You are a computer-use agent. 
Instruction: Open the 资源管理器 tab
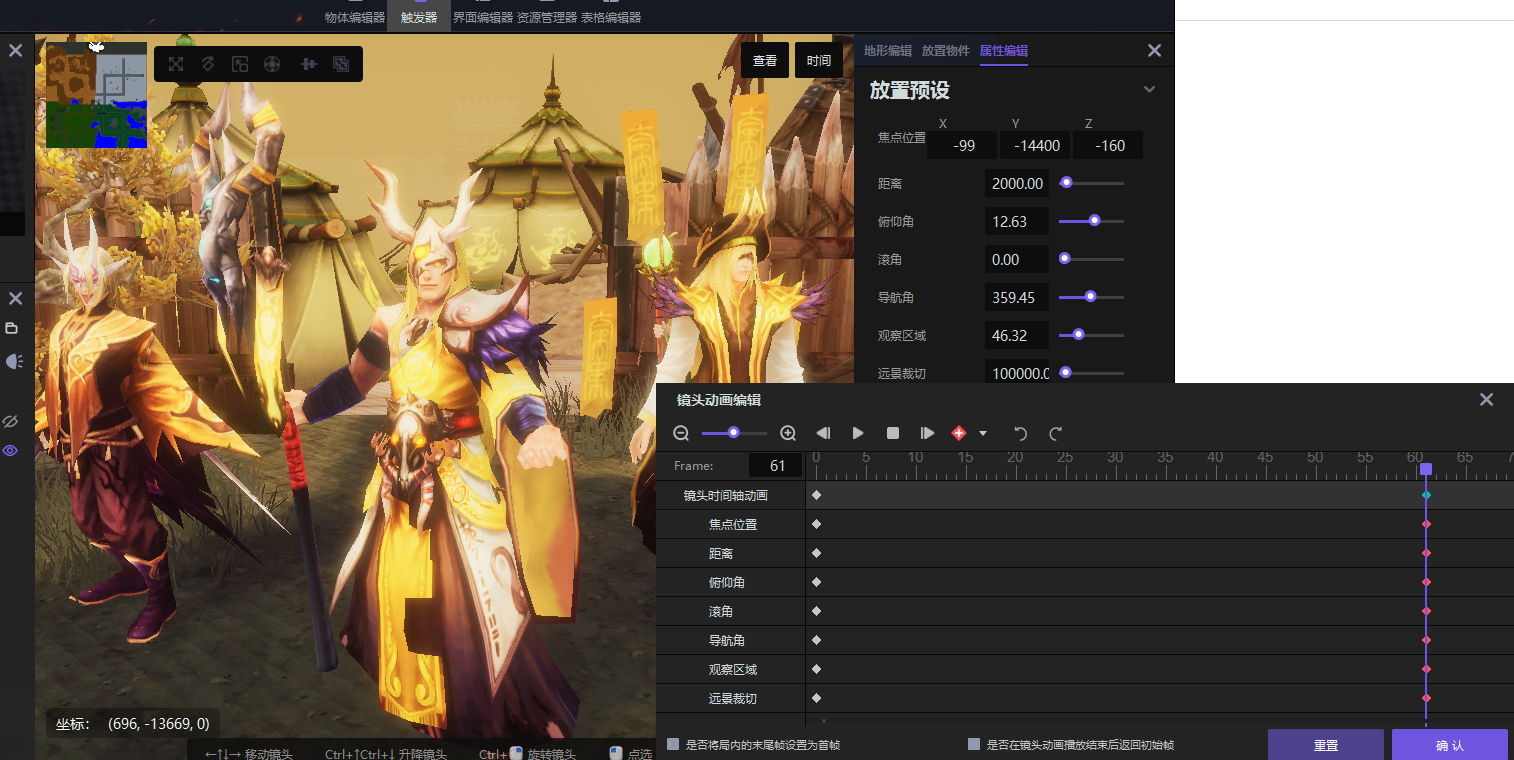(547, 17)
